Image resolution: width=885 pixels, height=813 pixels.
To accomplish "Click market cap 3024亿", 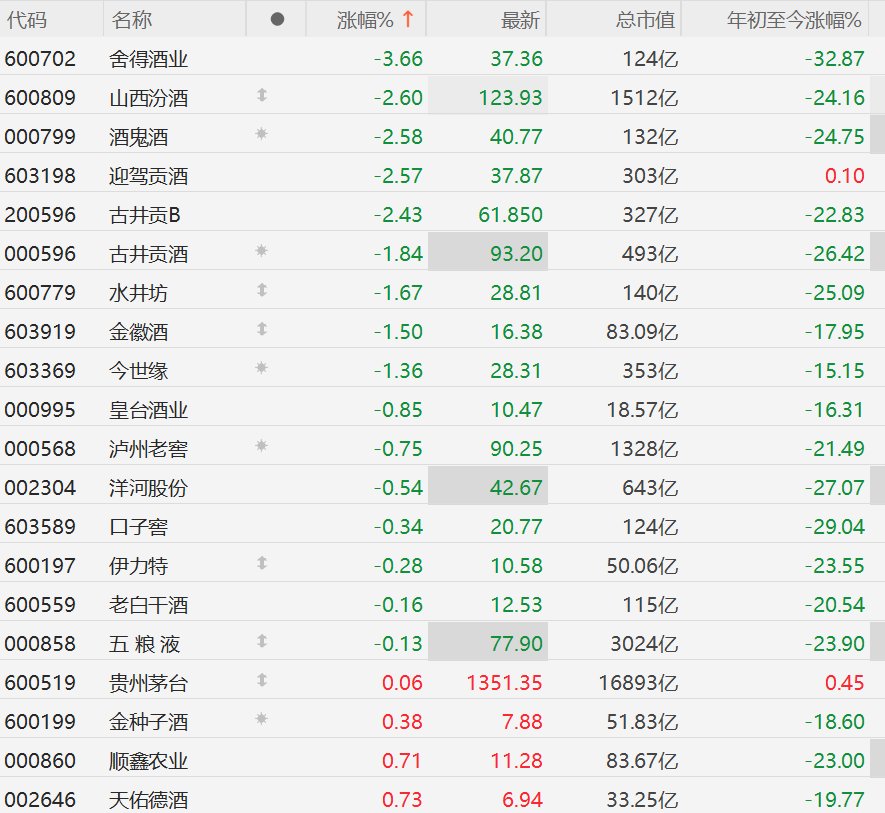I will [x=644, y=644].
